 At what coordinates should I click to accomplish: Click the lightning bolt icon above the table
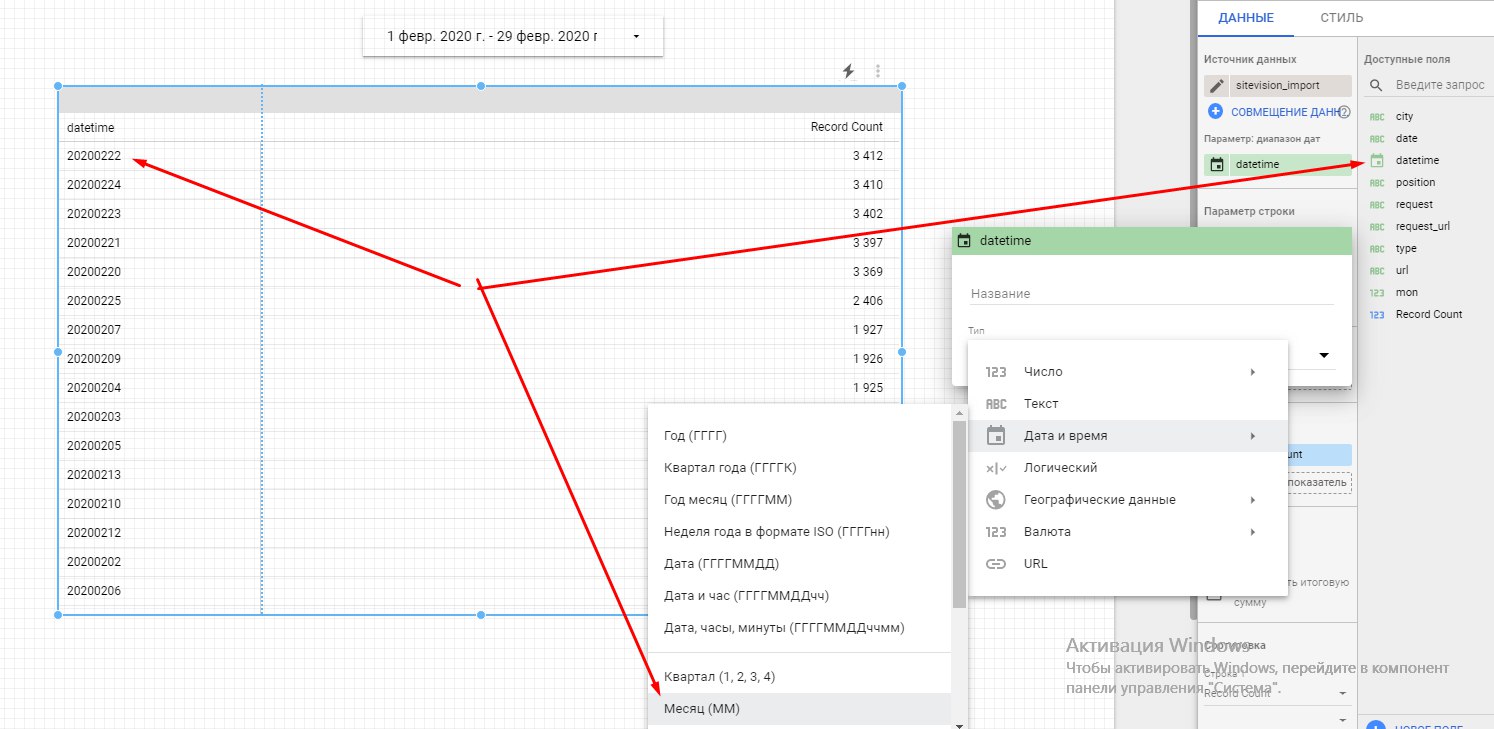(848, 71)
